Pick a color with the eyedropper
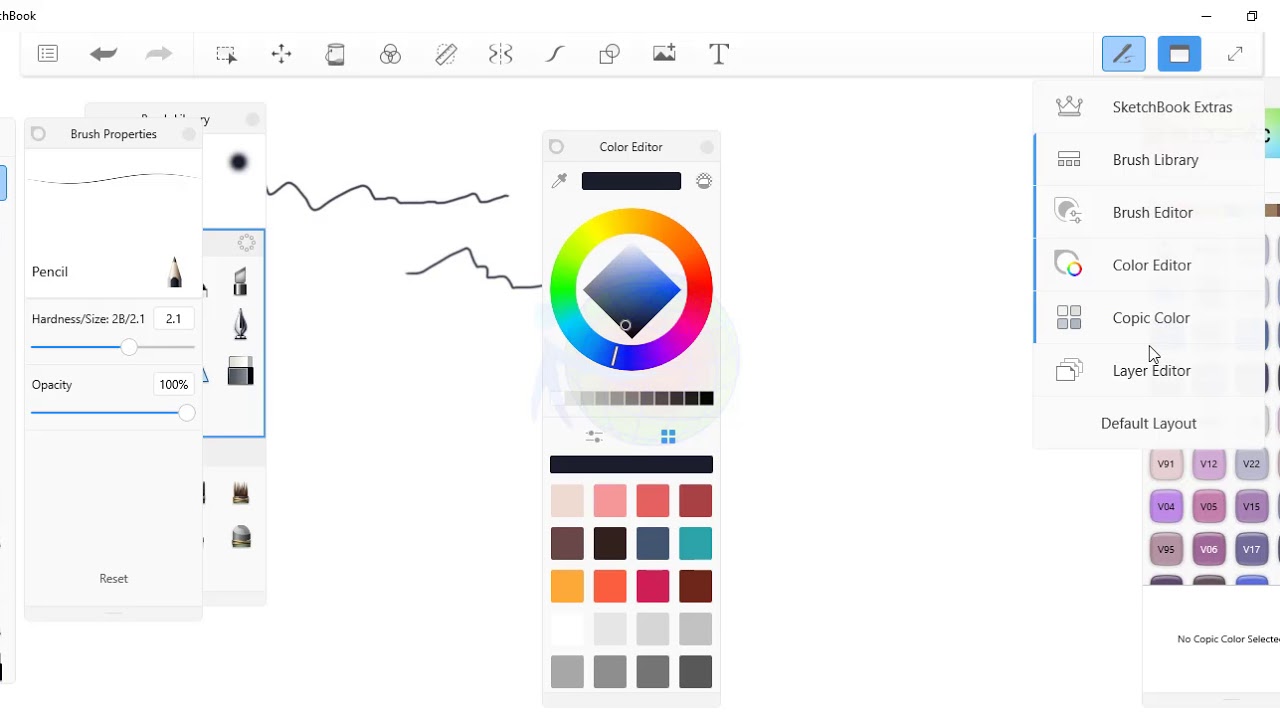The width and height of the screenshot is (1280, 720). [559, 181]
